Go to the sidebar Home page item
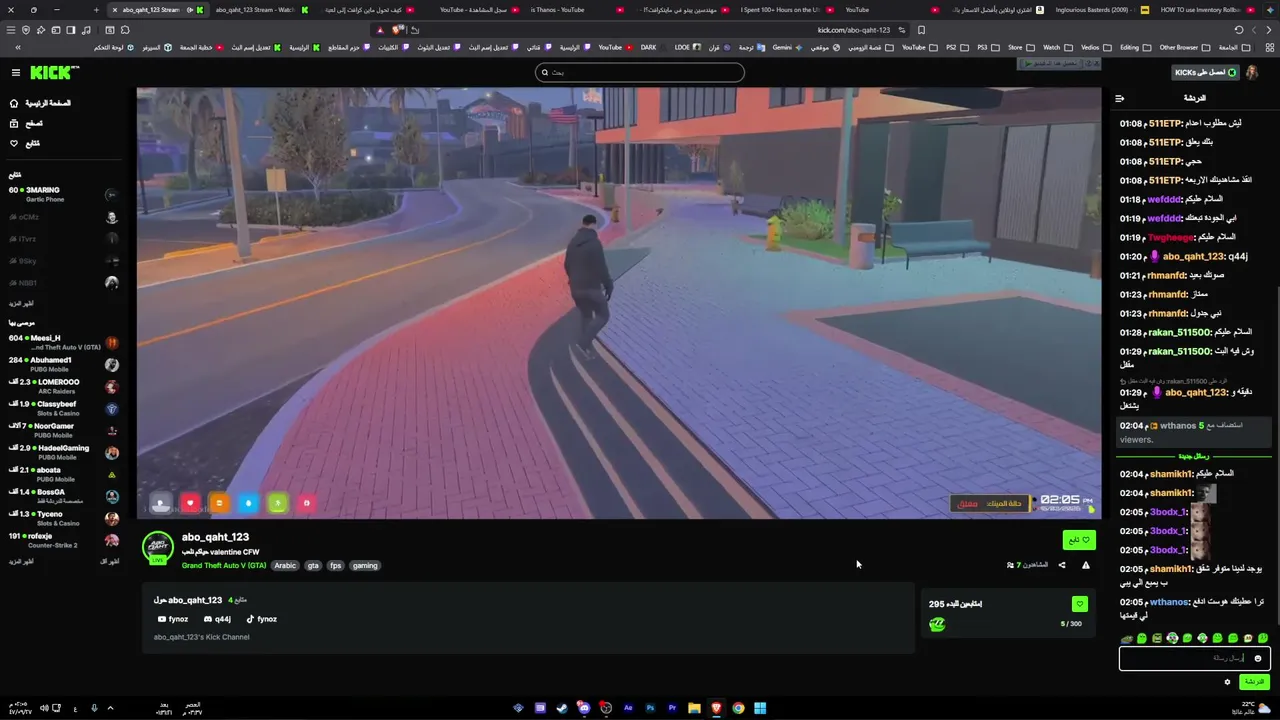Viewport: 1280px width, 720px height. tap(40, 103)
